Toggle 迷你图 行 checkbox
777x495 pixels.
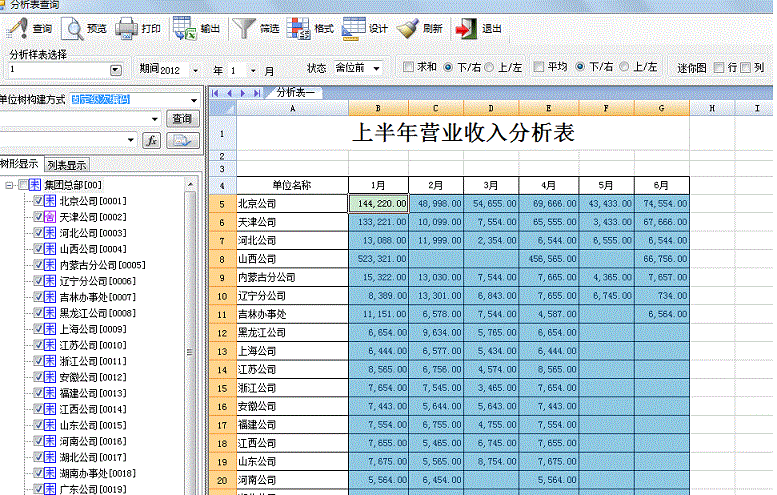coord(719,67)
